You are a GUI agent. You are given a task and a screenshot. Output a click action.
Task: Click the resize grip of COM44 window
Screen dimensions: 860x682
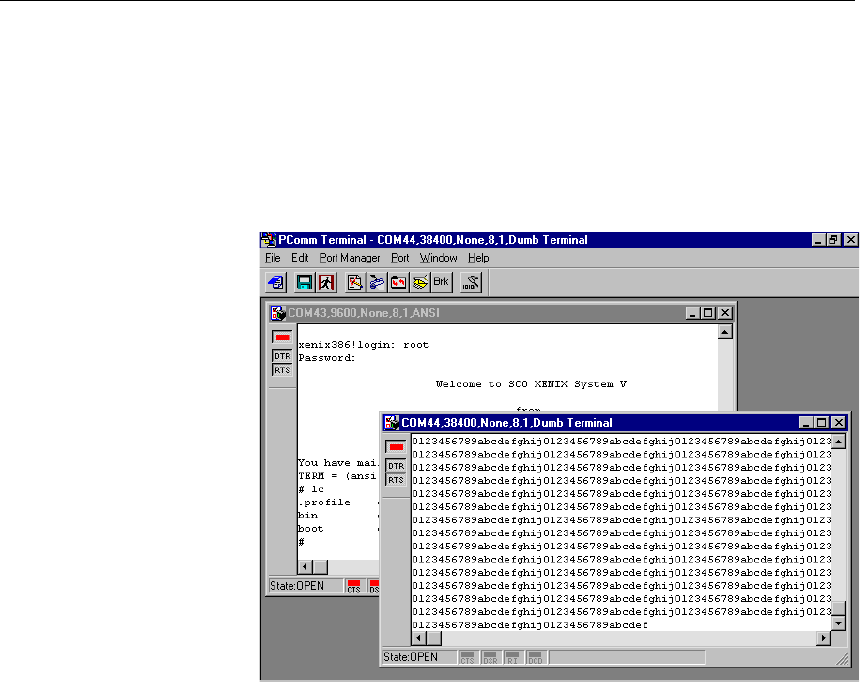[x=842, y=659]
